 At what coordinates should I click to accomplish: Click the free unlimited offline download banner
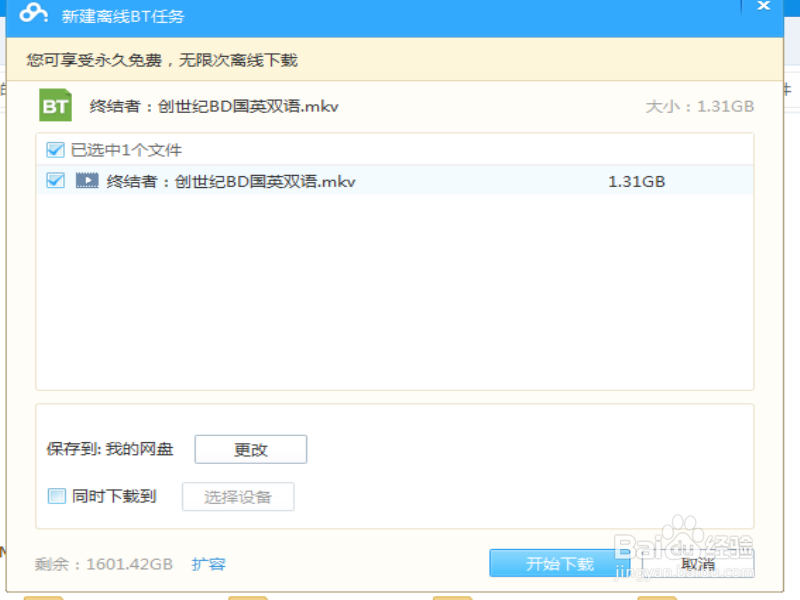pos(160,61)
